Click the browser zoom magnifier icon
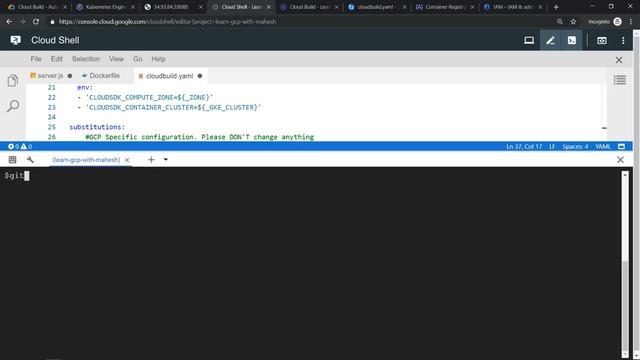The width and height of the screenshot is (640, 360). pyautogui.click(x=560, y=22)
